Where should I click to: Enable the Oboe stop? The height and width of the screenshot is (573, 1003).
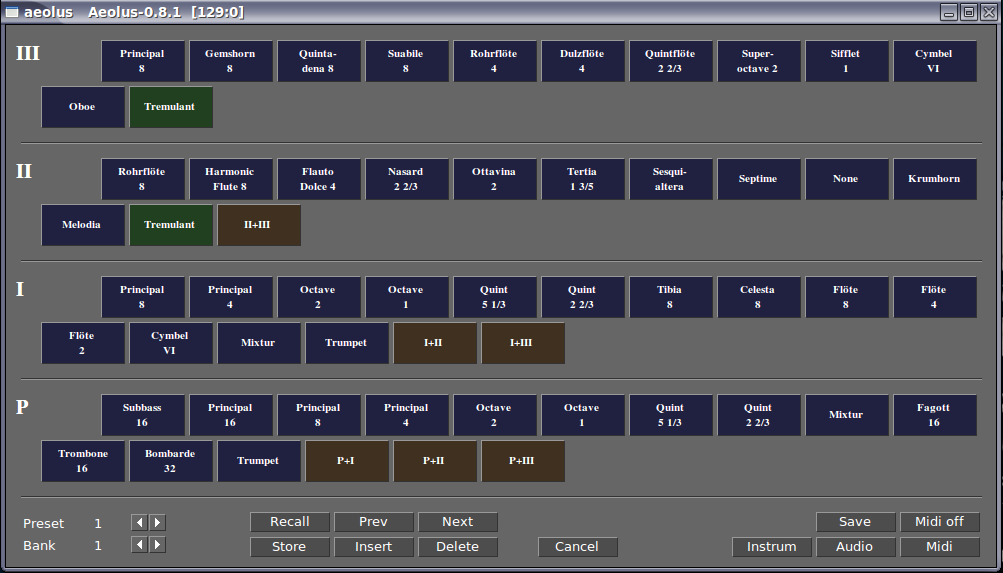83,107
